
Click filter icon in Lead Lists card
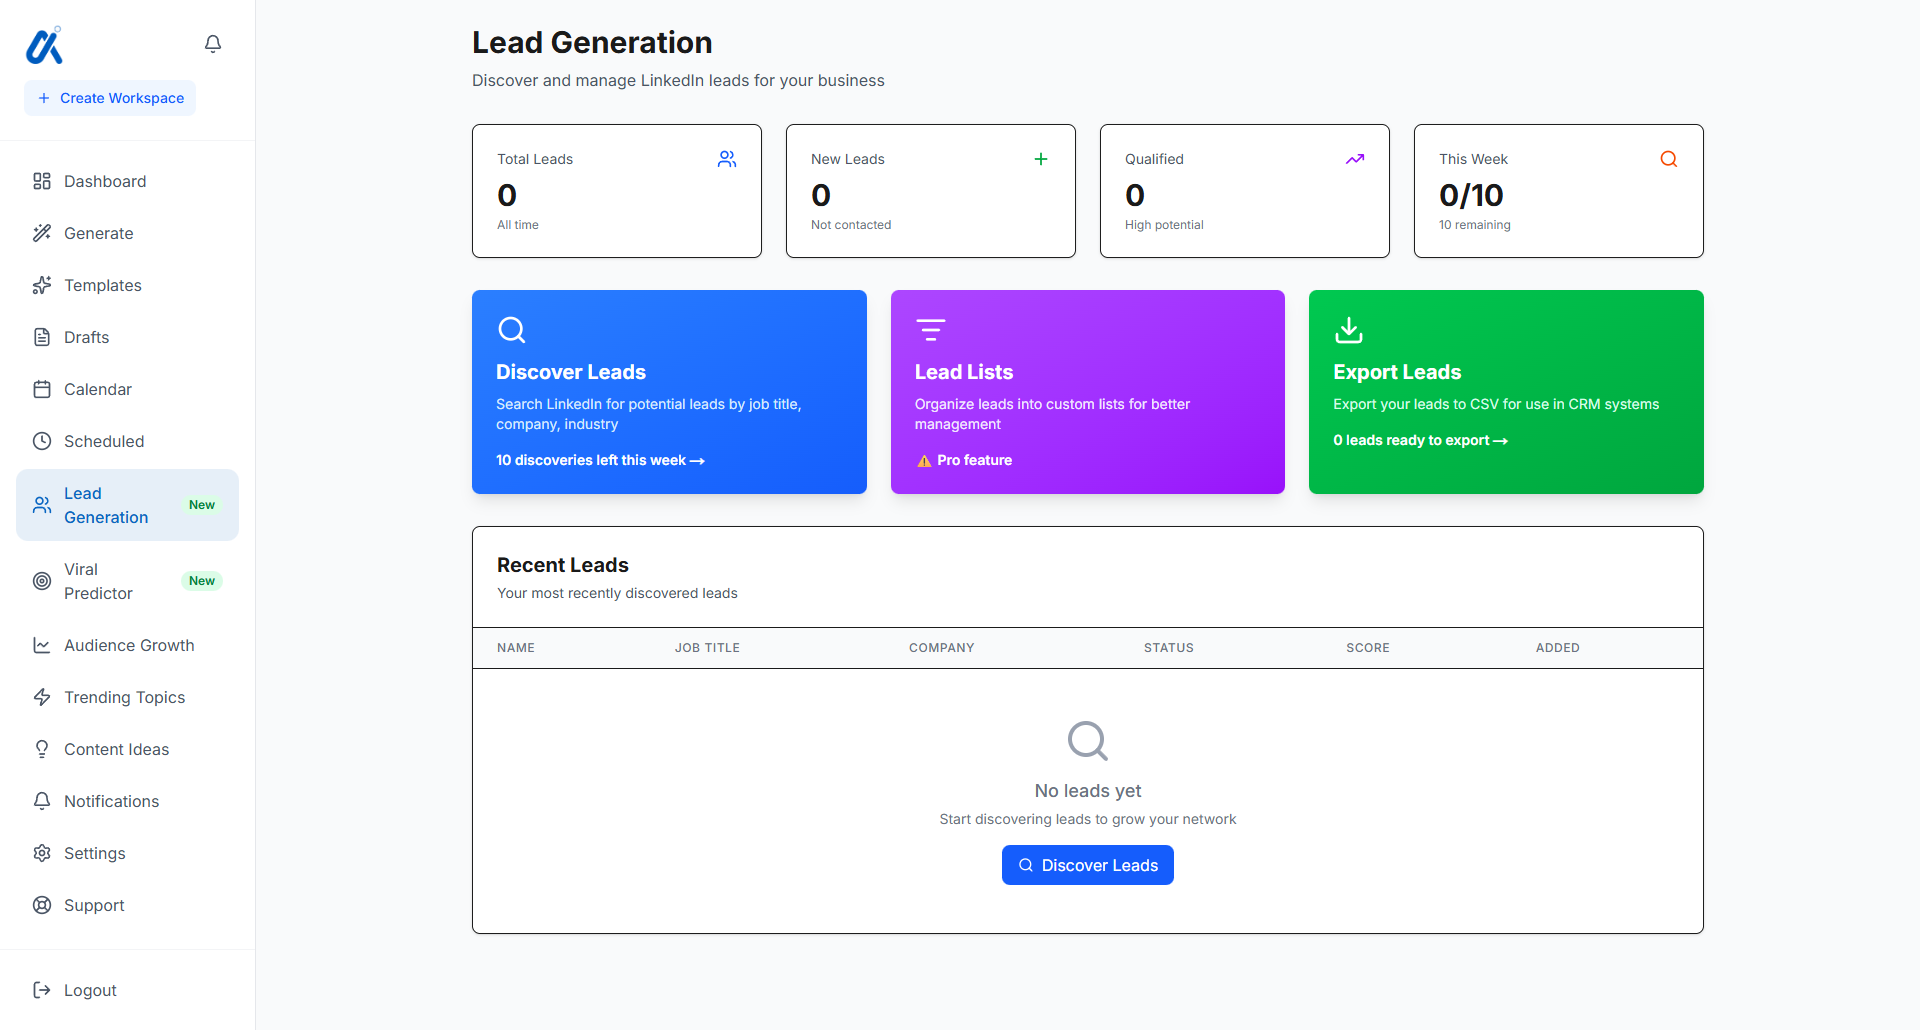tap(931, 330)
